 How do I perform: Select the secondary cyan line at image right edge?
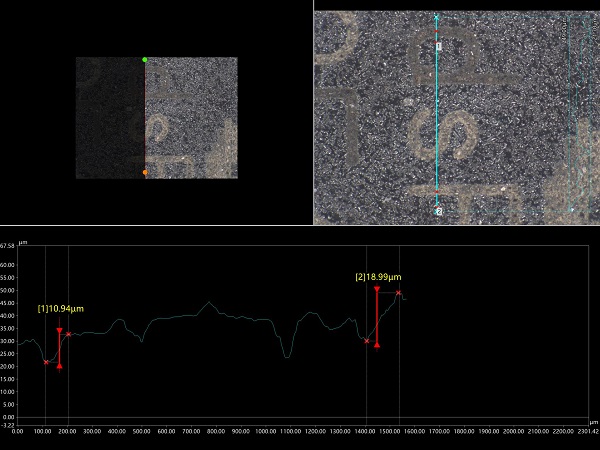(x=571, y=110)
